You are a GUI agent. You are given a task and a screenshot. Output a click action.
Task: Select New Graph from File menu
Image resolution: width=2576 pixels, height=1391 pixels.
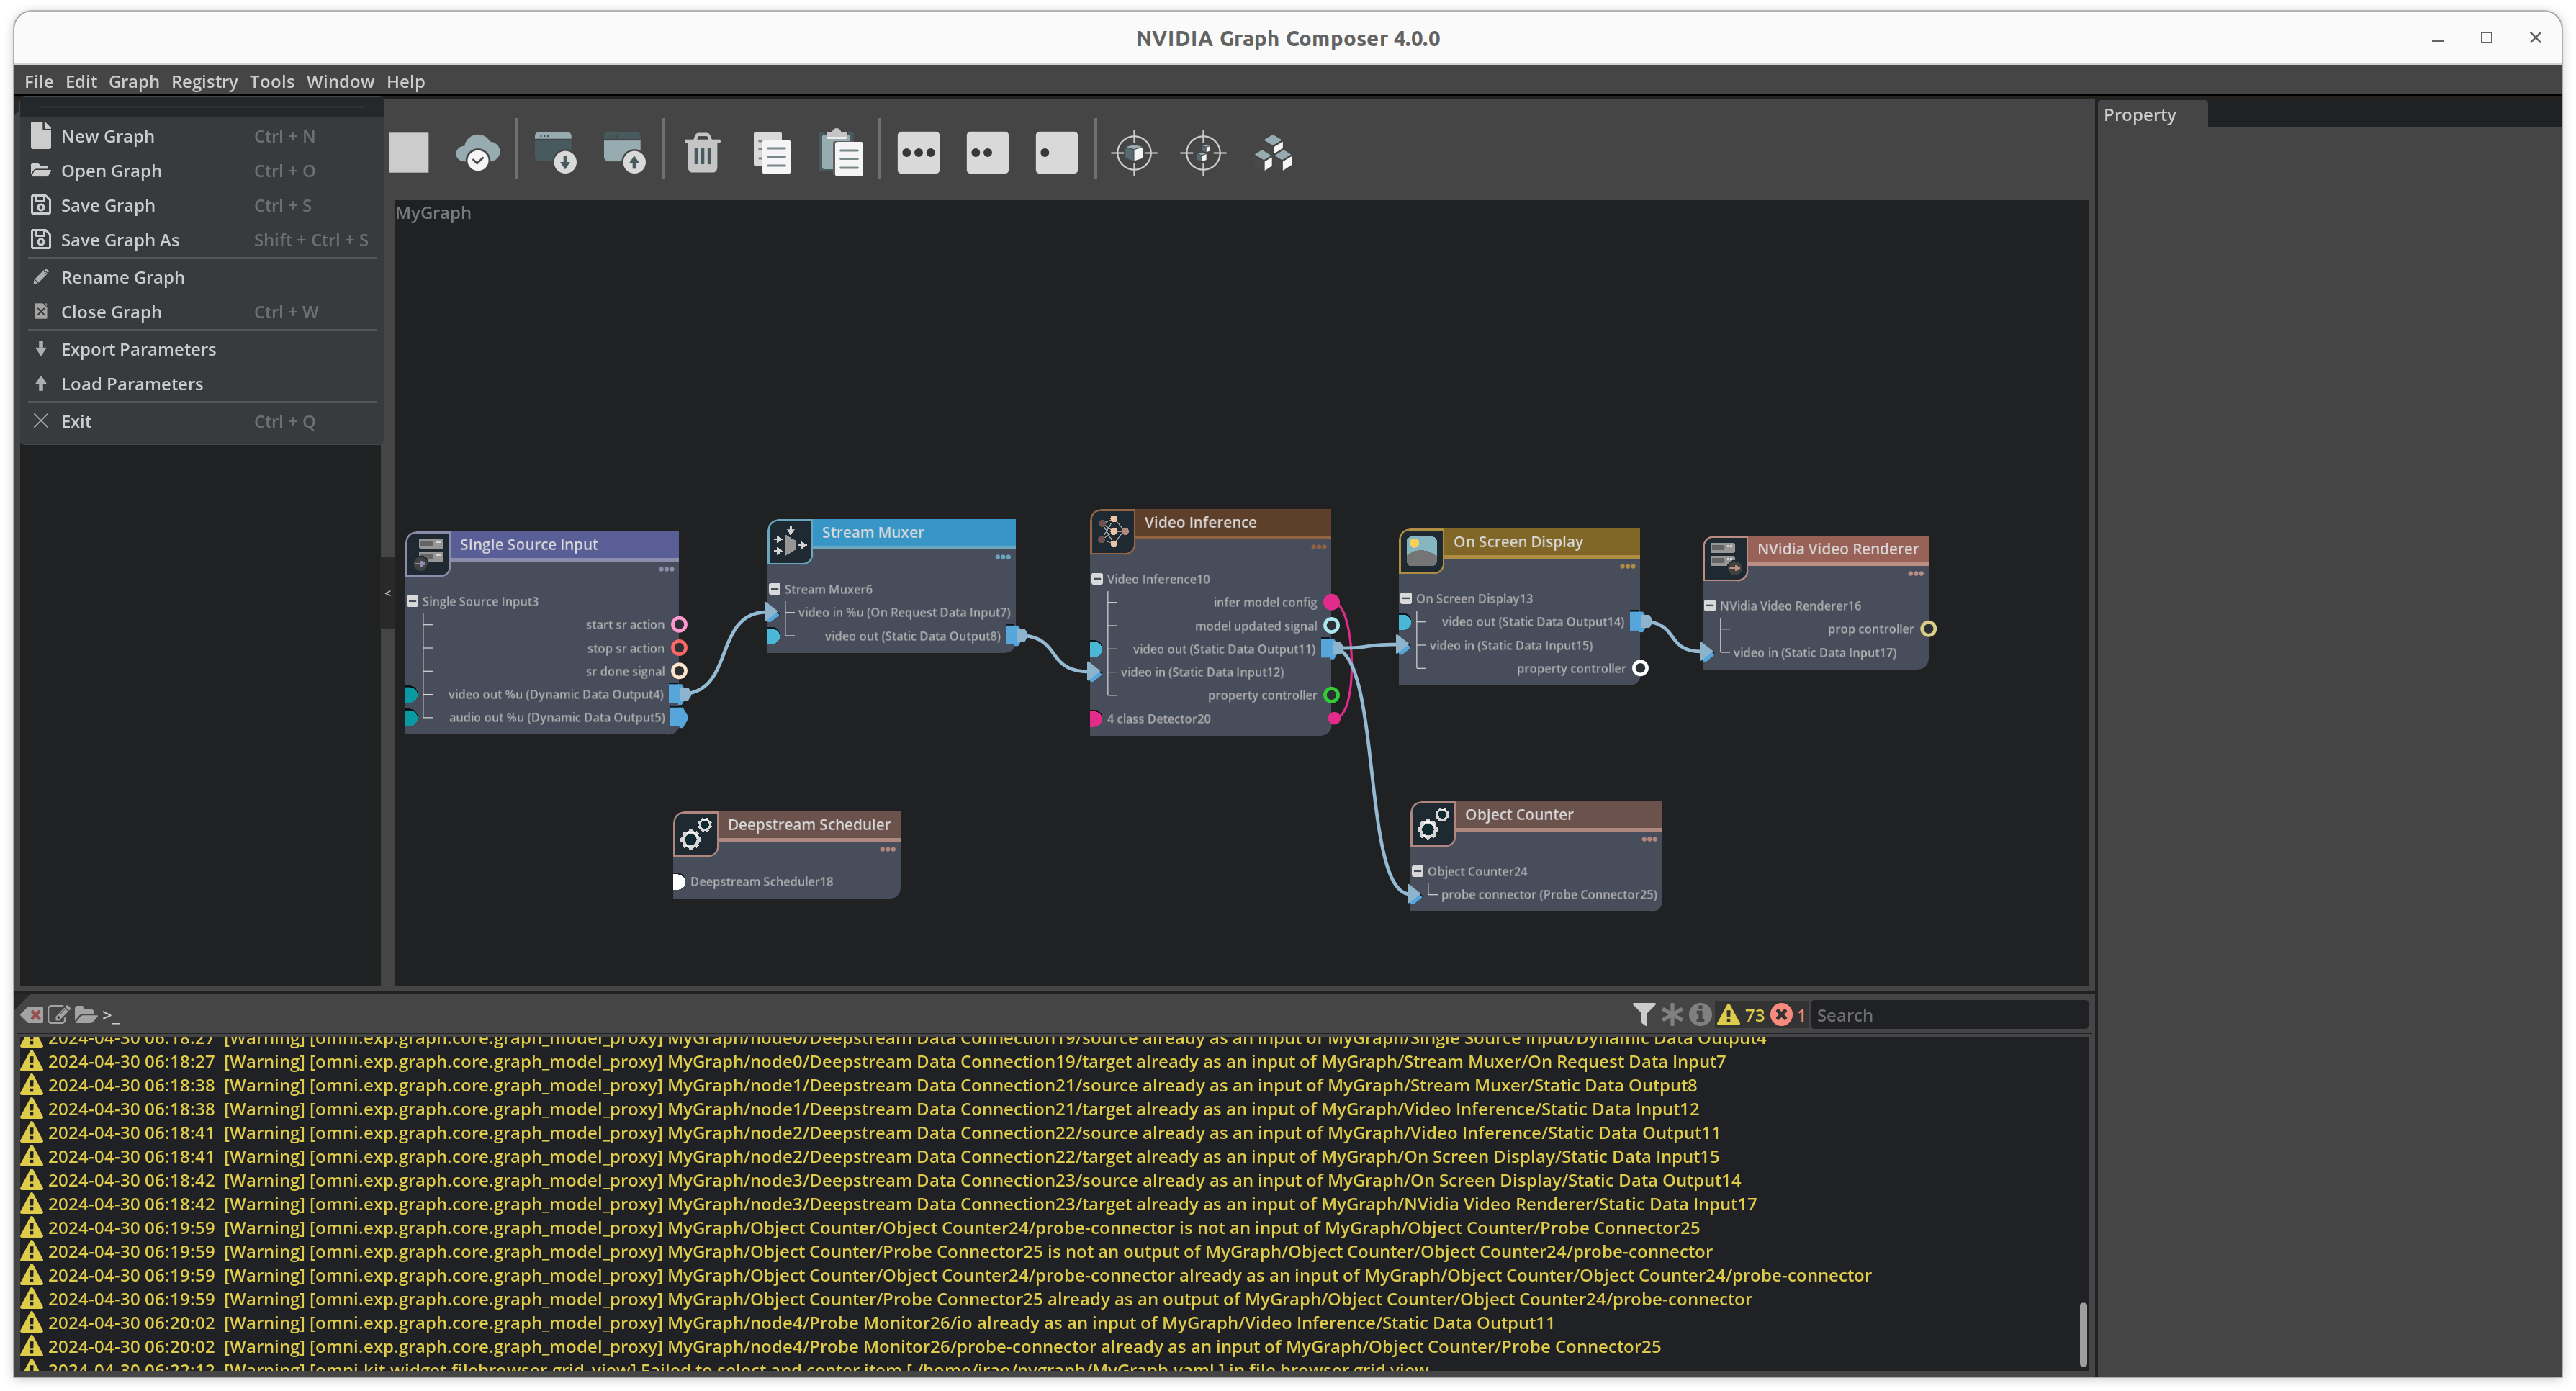pyautogui.click(x=200, y=136)
